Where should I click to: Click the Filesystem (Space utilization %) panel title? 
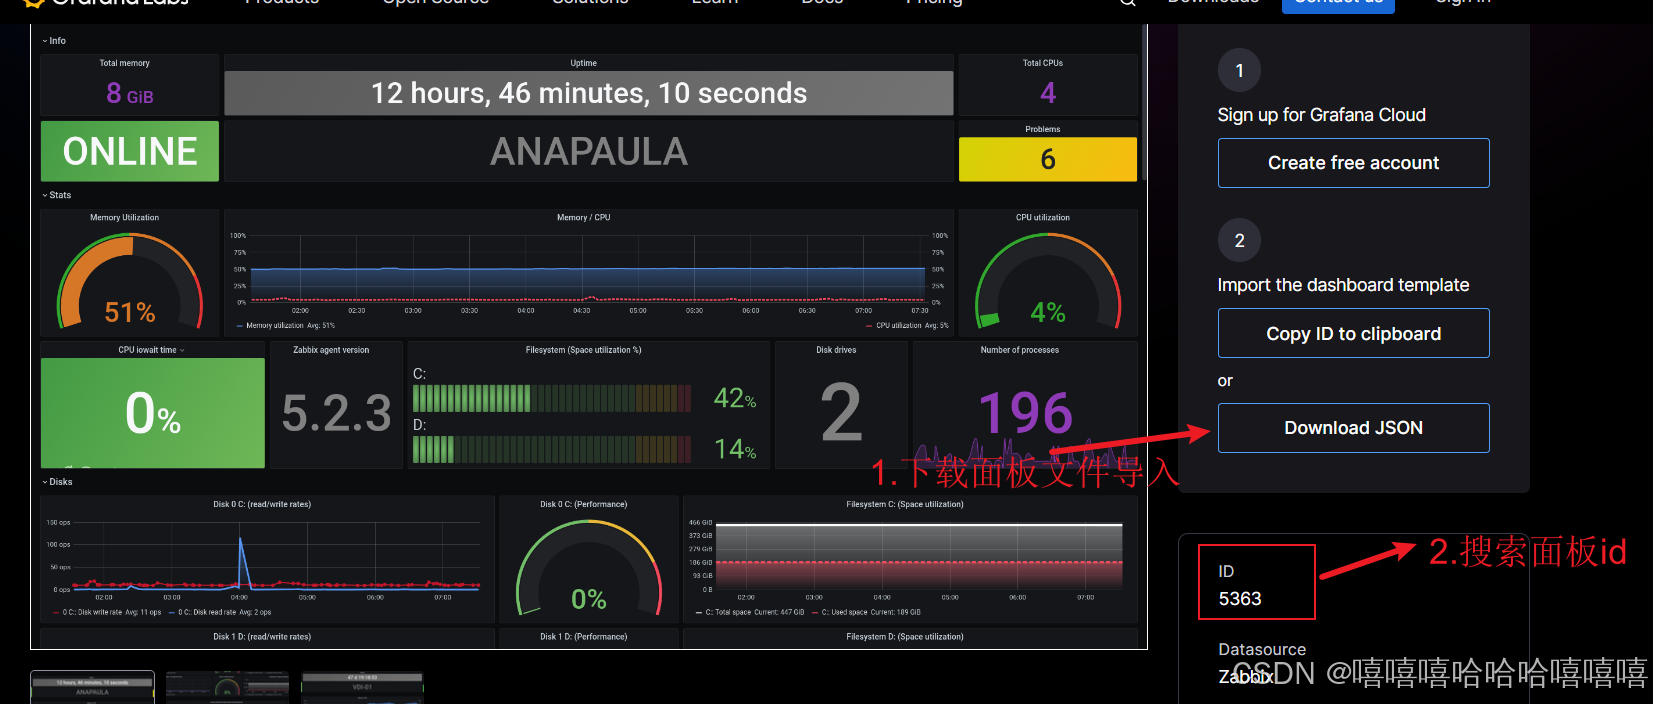click(x=584, y=350)
